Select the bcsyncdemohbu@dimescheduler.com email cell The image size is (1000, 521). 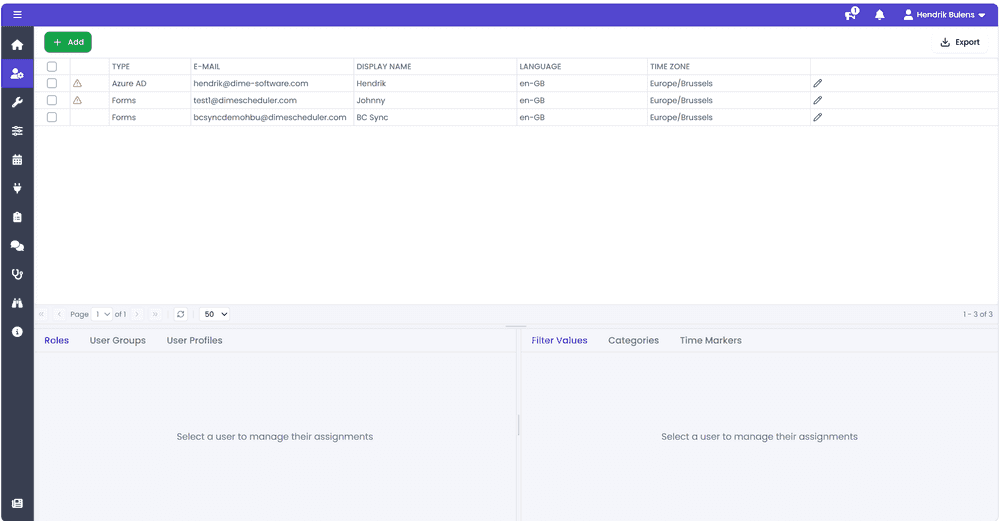[272, 117]
